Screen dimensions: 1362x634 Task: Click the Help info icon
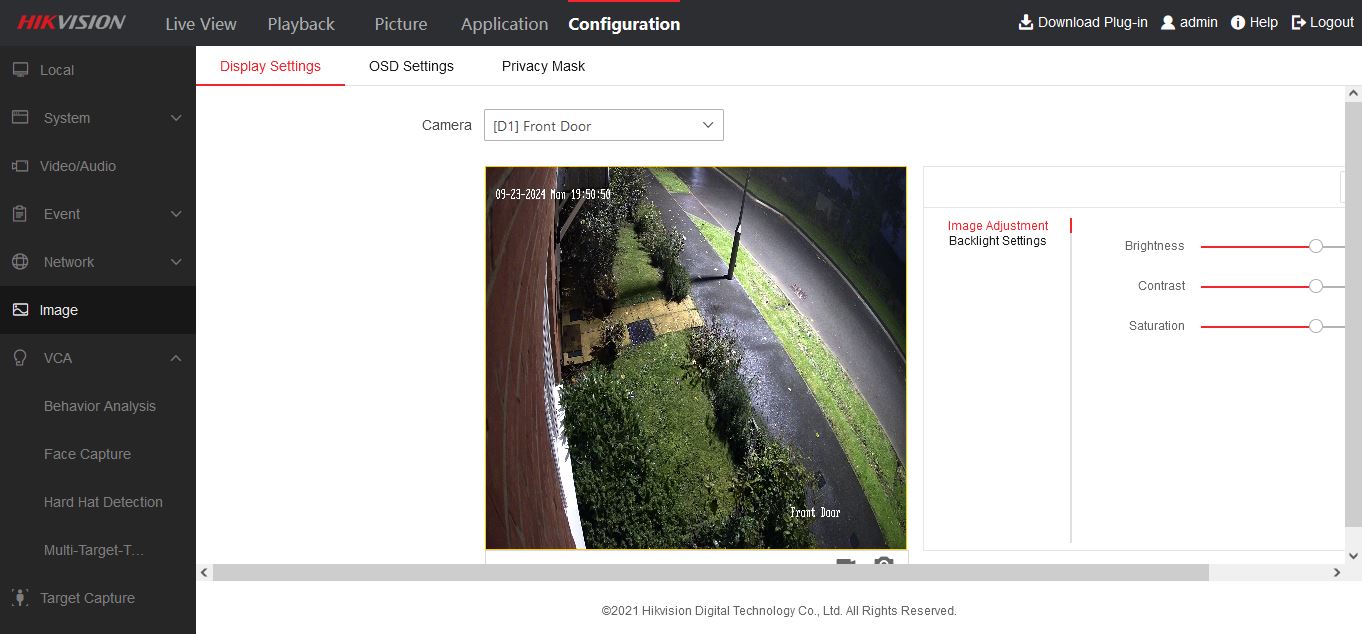click(1238, 22)
